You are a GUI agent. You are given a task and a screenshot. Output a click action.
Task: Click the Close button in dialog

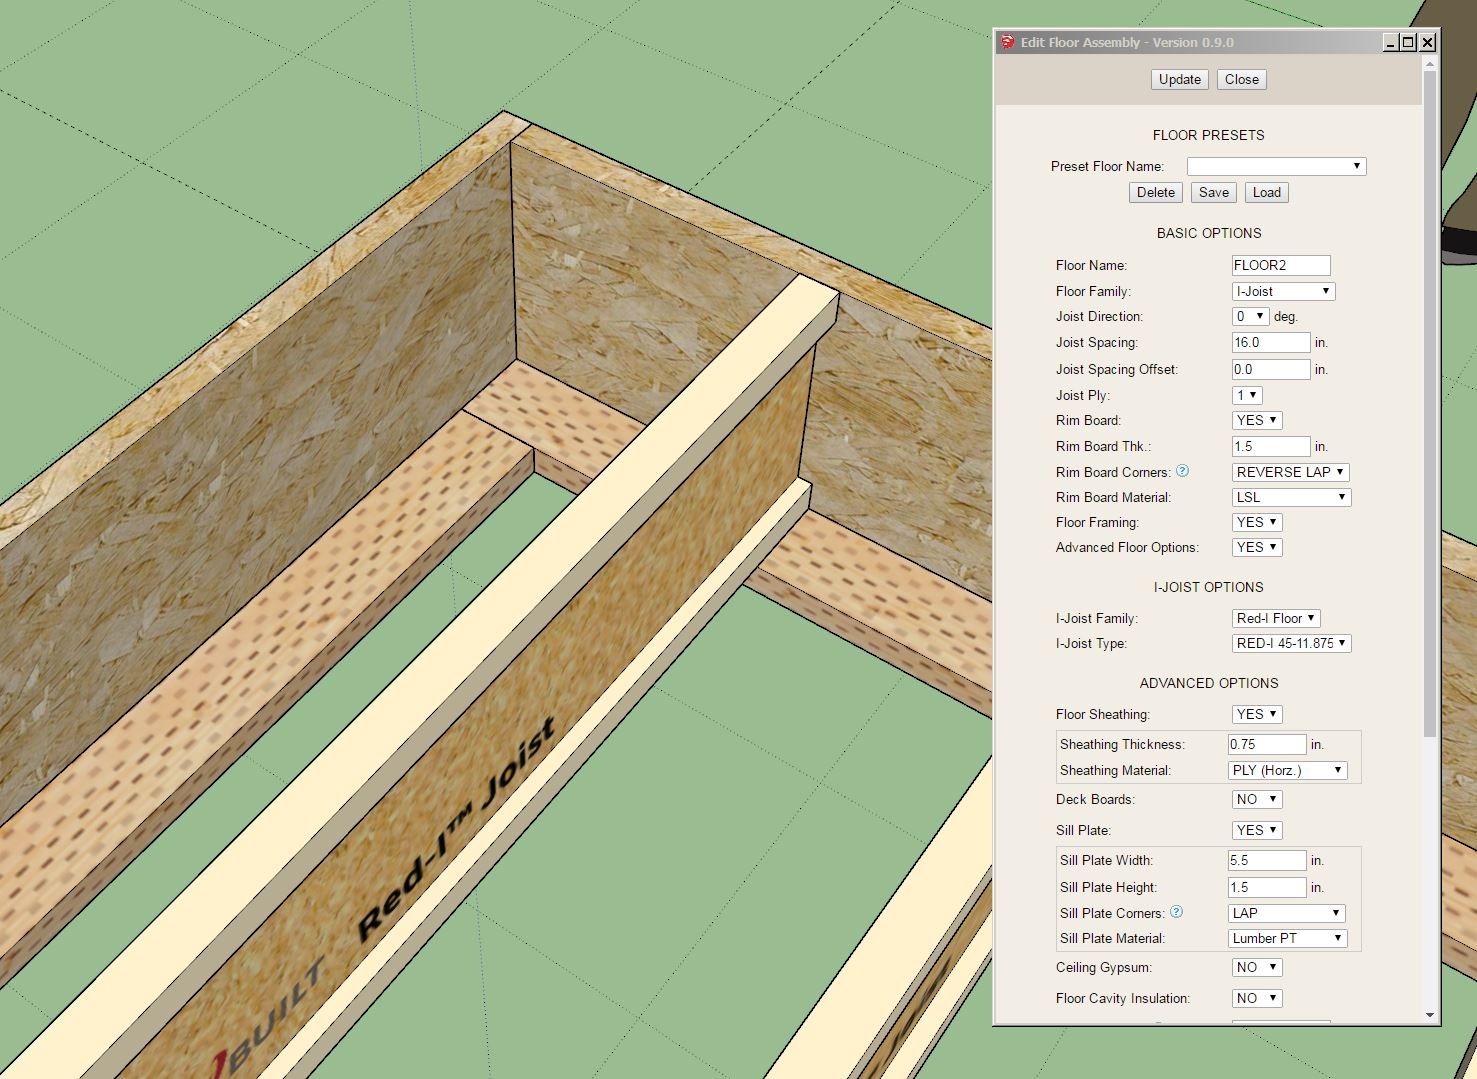coord(1242,80)
